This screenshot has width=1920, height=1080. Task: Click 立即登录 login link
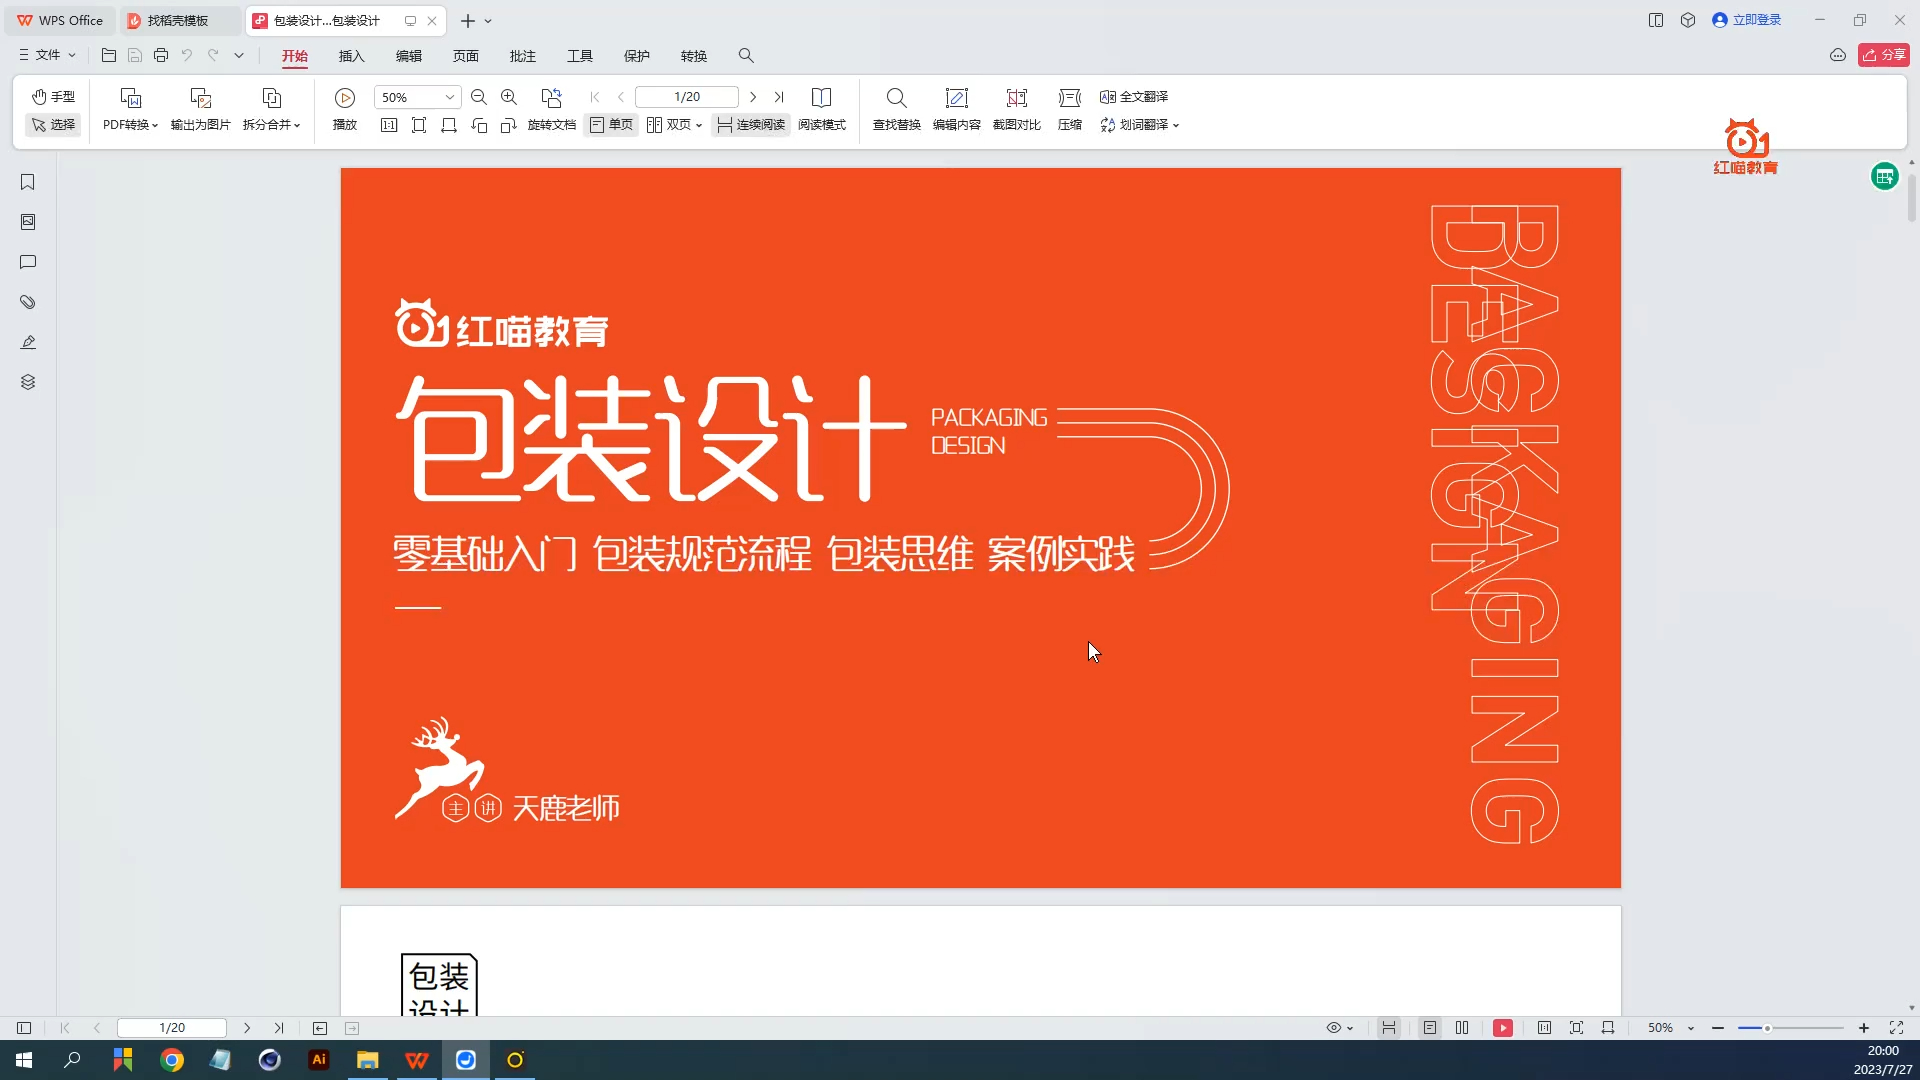(x=1747, y=20)
